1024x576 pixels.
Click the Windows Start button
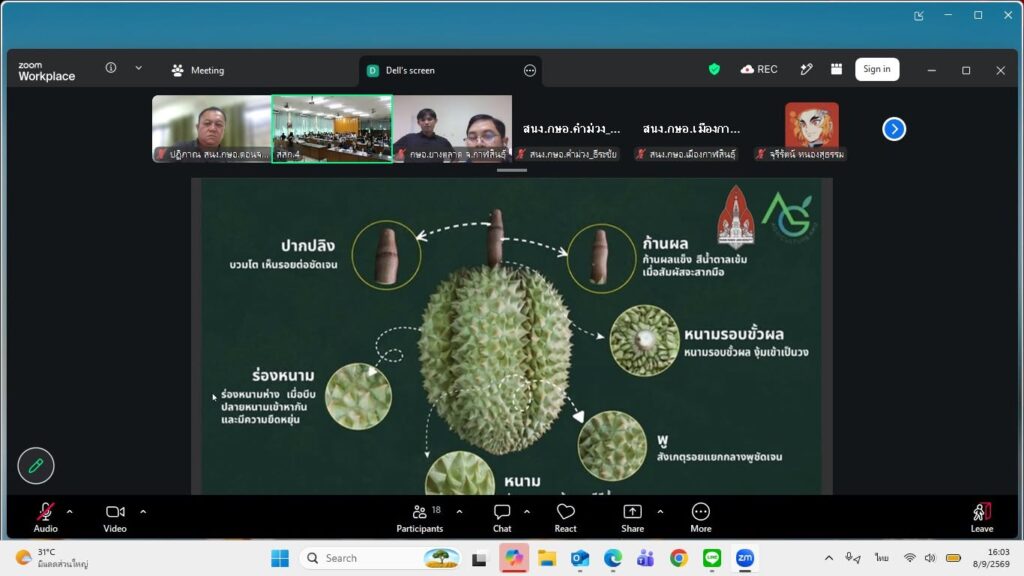(x=280, y=558)
